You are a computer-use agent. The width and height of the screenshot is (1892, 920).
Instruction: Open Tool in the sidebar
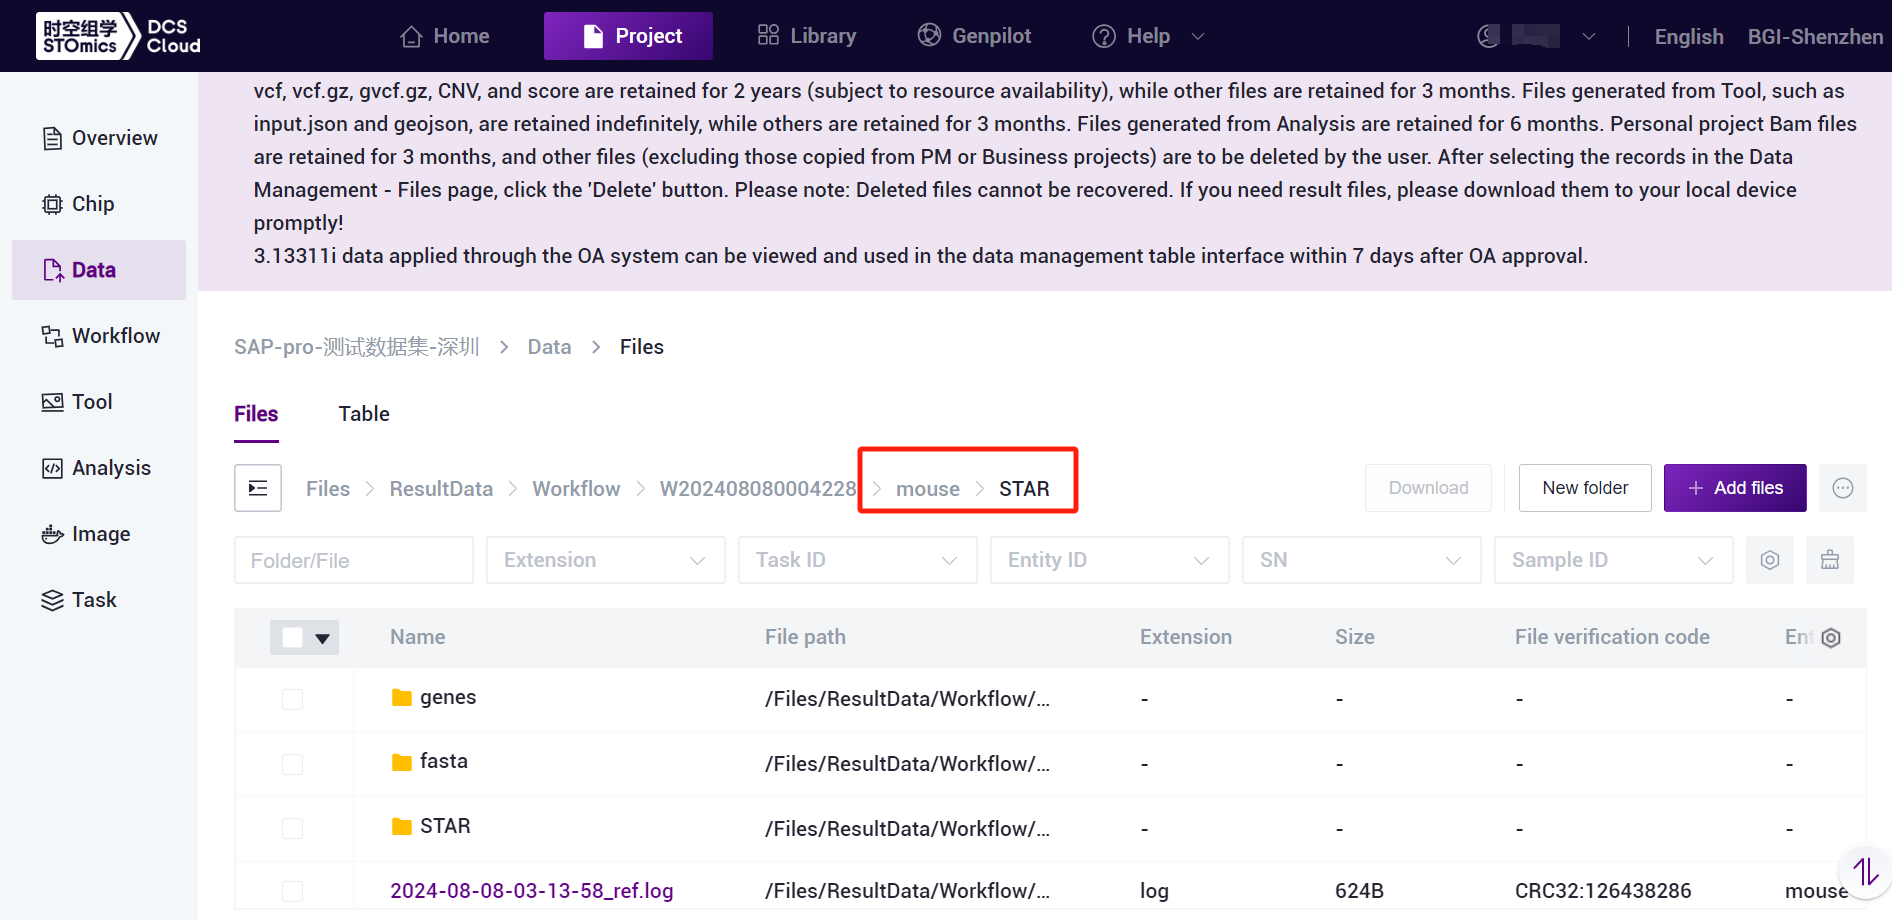[x=99, y=402]
